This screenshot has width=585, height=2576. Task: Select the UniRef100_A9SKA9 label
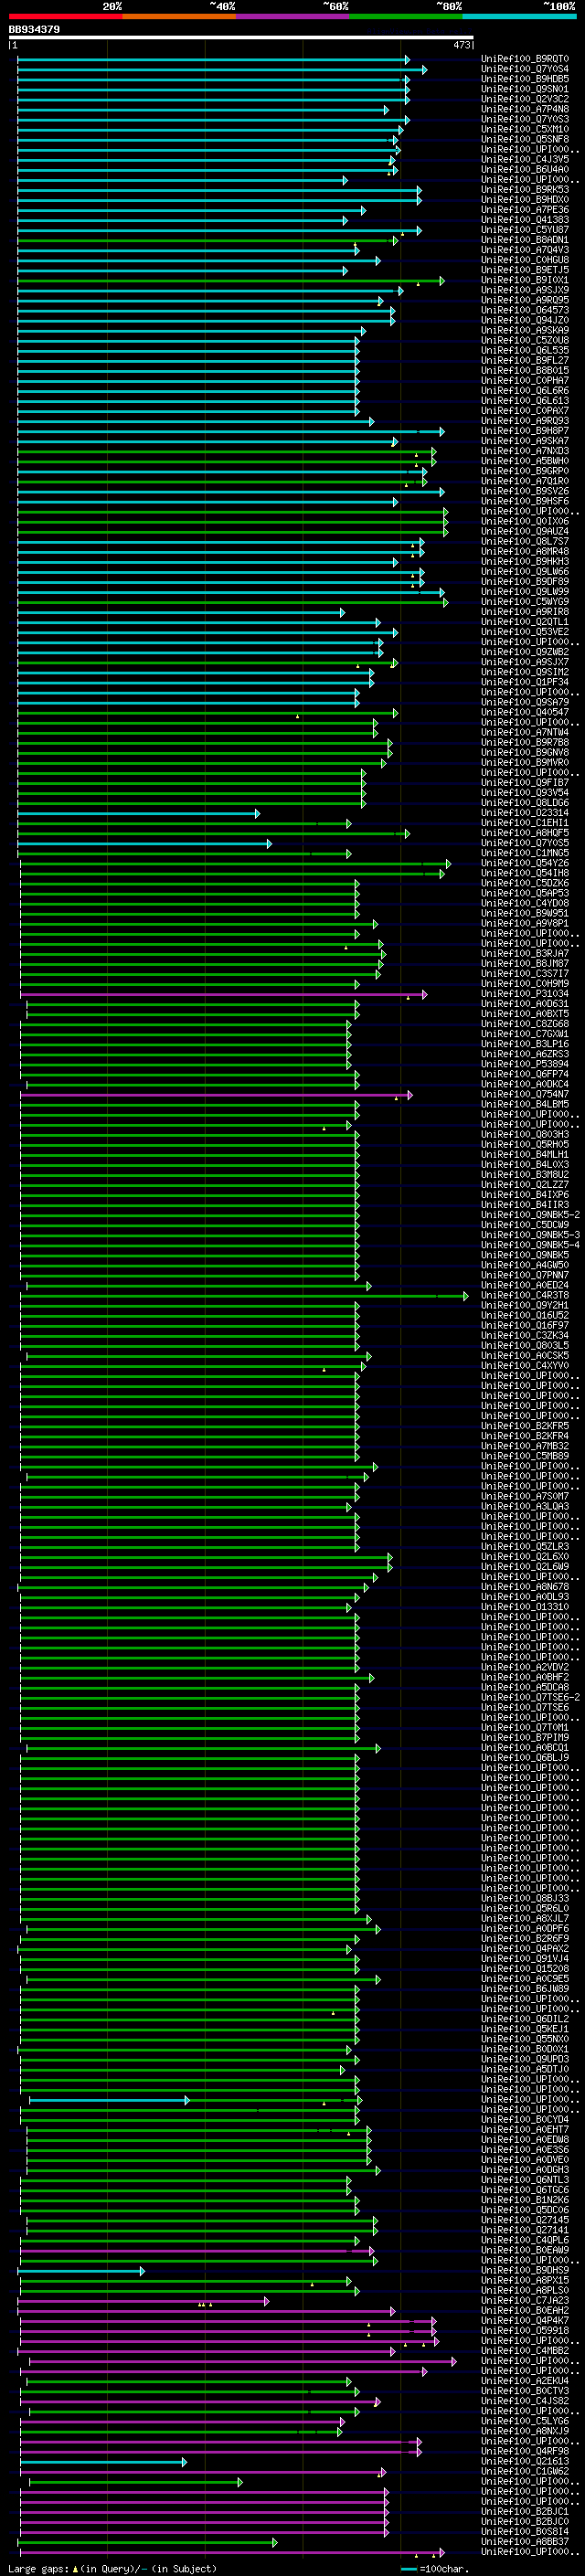pos(525,330)
